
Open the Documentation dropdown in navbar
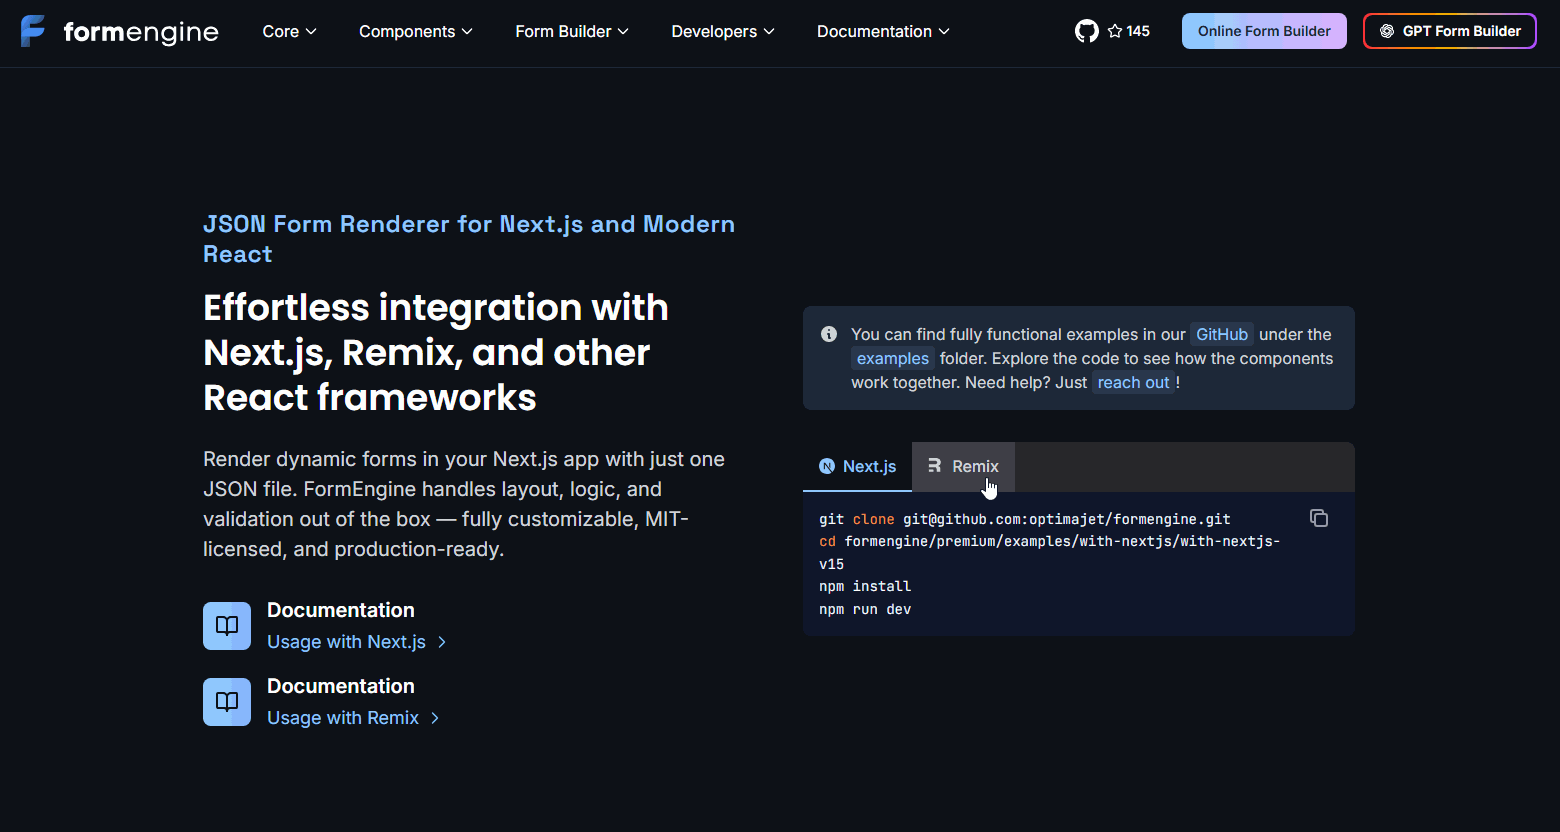(x=883, y=31)
